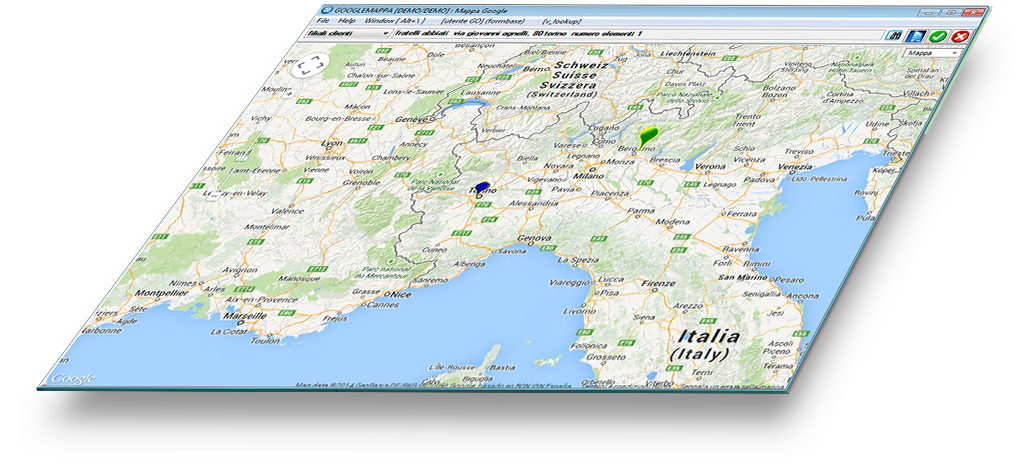Click the Verona label on the map

click(x=710, y=166)
